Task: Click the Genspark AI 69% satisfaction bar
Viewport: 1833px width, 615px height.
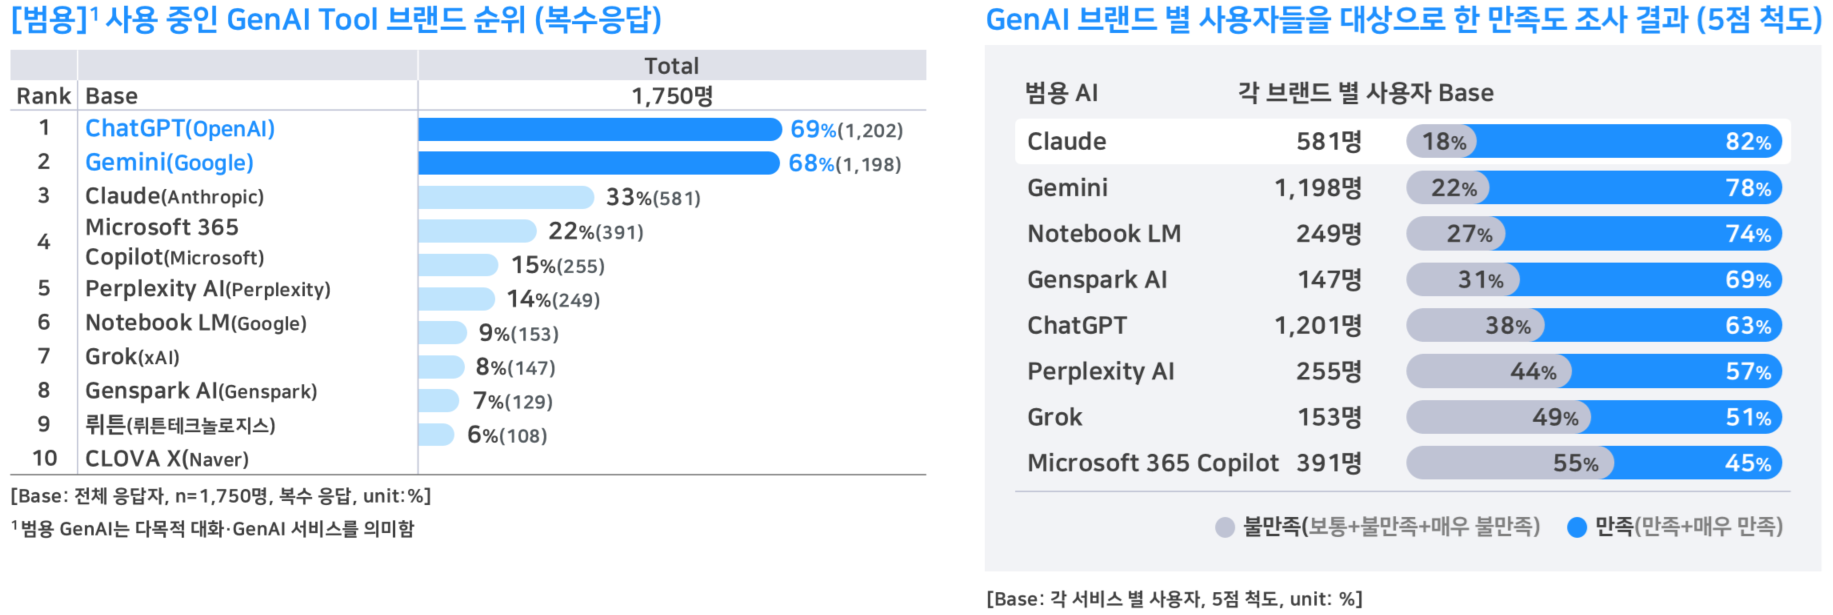Action: [1648, 280]
